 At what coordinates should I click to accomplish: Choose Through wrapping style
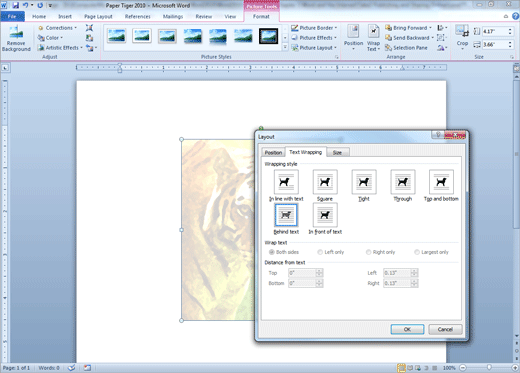(403, 185)
